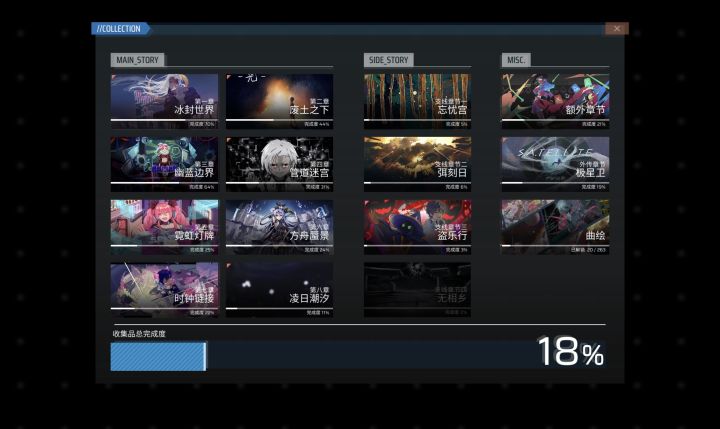Open the 时钟链接 chapter card

pos(164,290)
